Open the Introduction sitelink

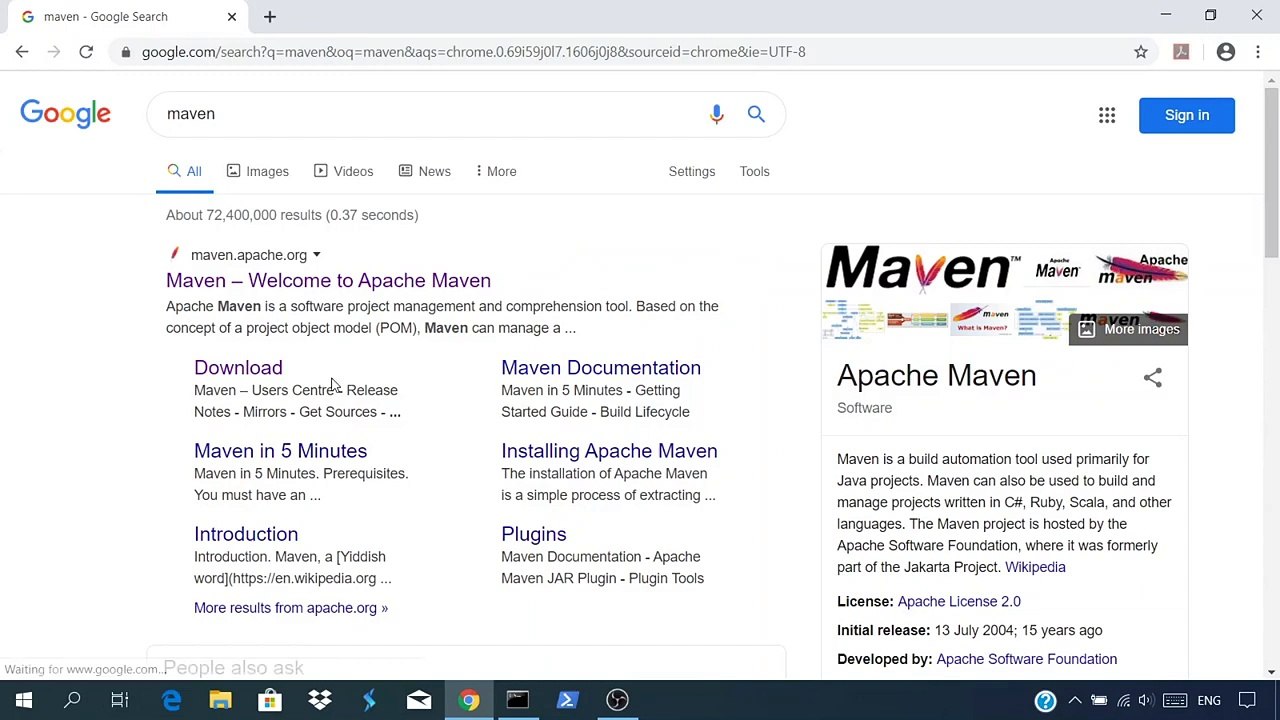pyautogui.click(x=246, y=534)
